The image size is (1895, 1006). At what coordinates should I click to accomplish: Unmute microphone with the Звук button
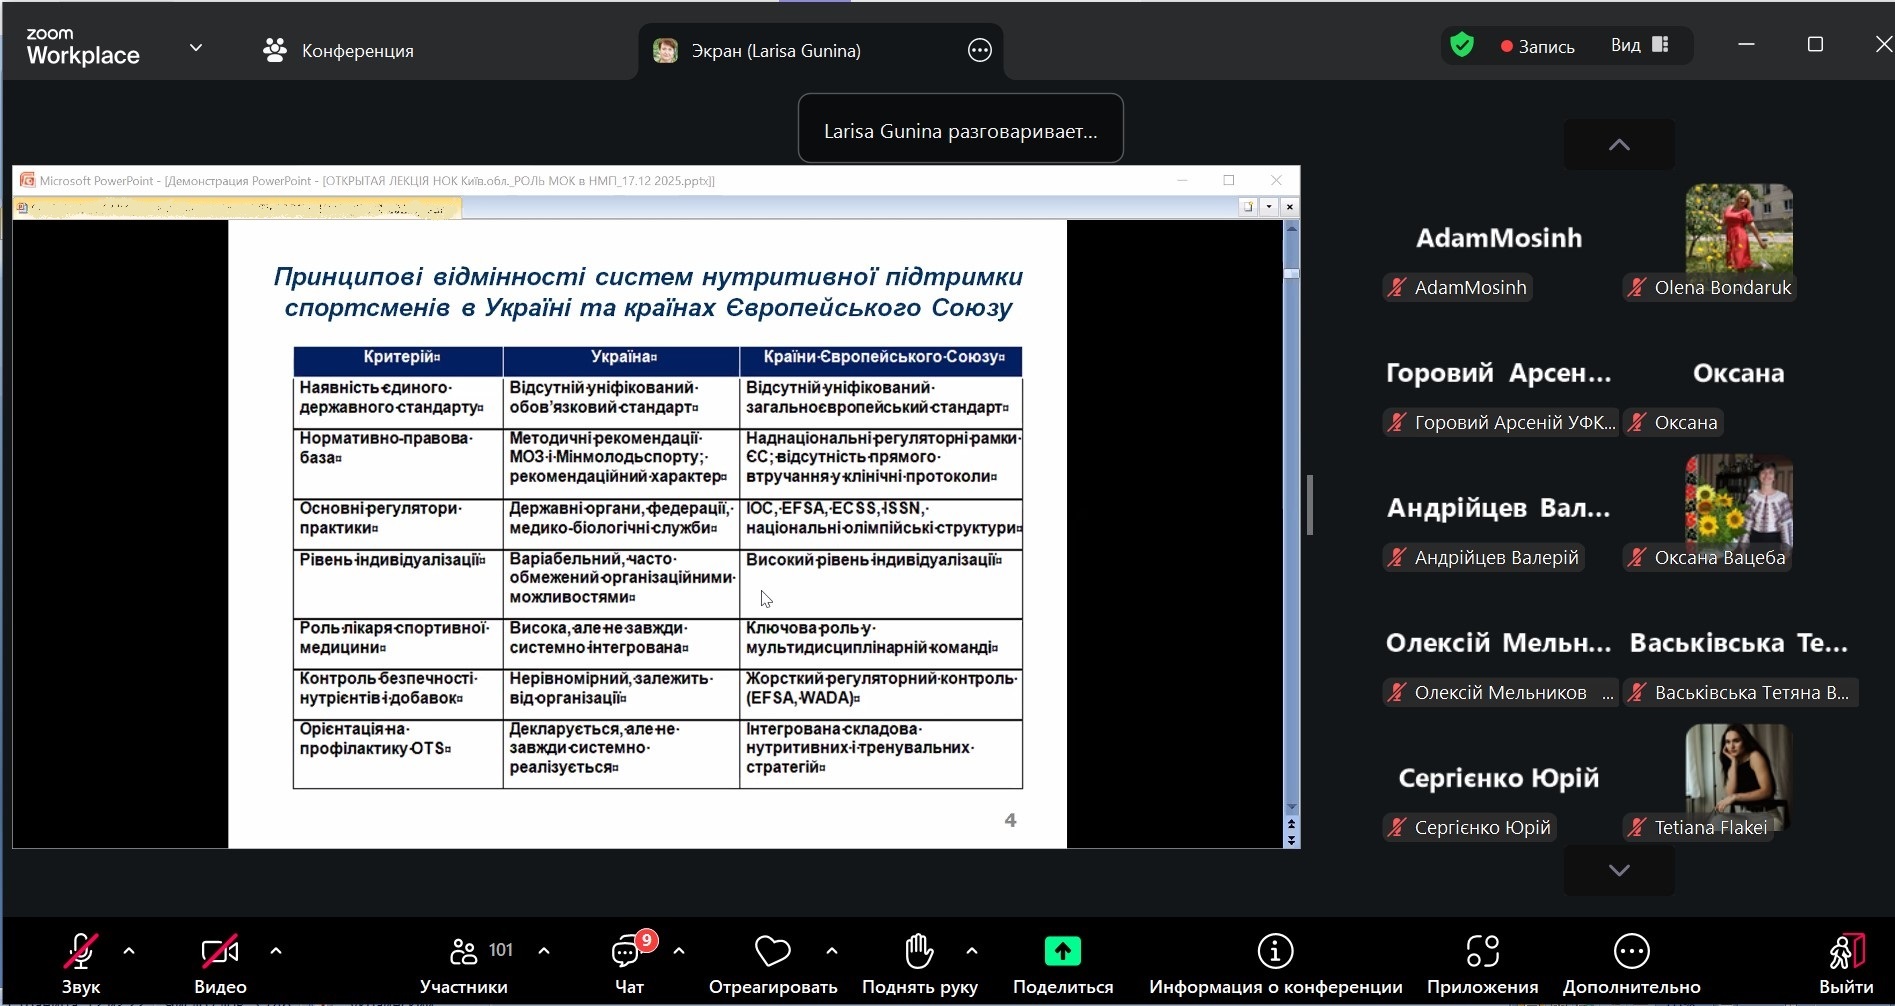tap(80, 952)
